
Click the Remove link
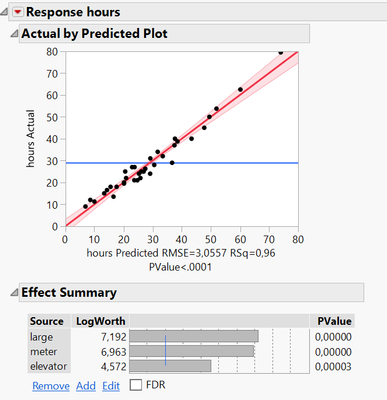click(51, 386)
